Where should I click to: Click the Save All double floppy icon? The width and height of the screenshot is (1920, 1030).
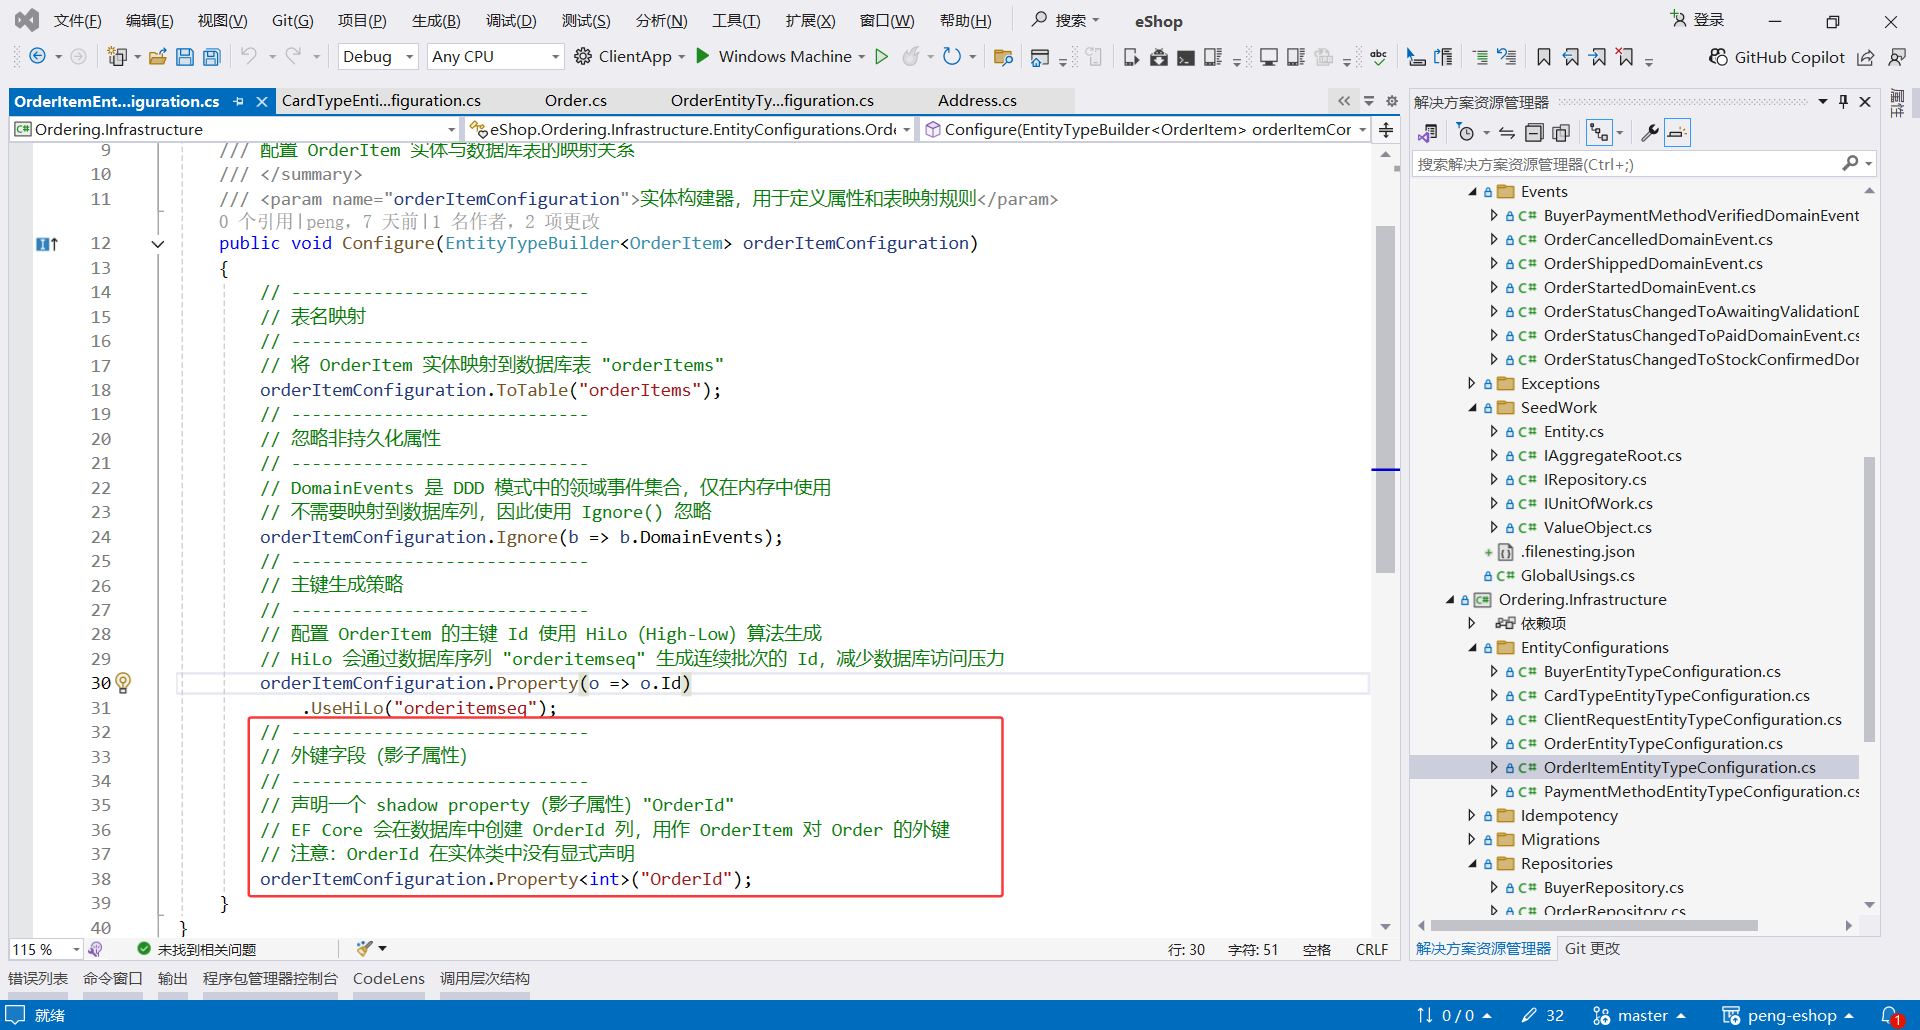pos(212,57)
